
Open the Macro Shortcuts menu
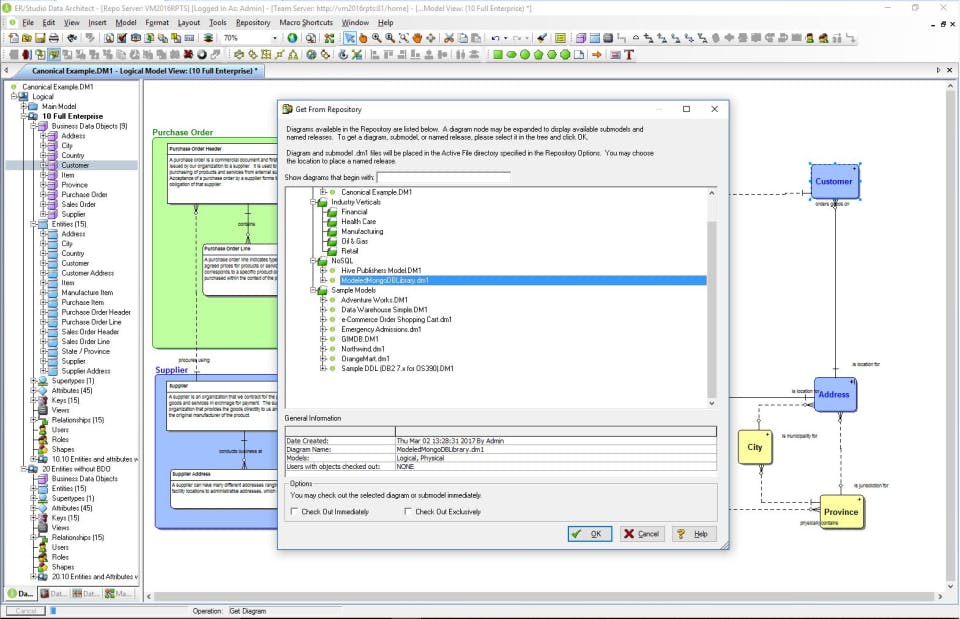pos(305,22)
